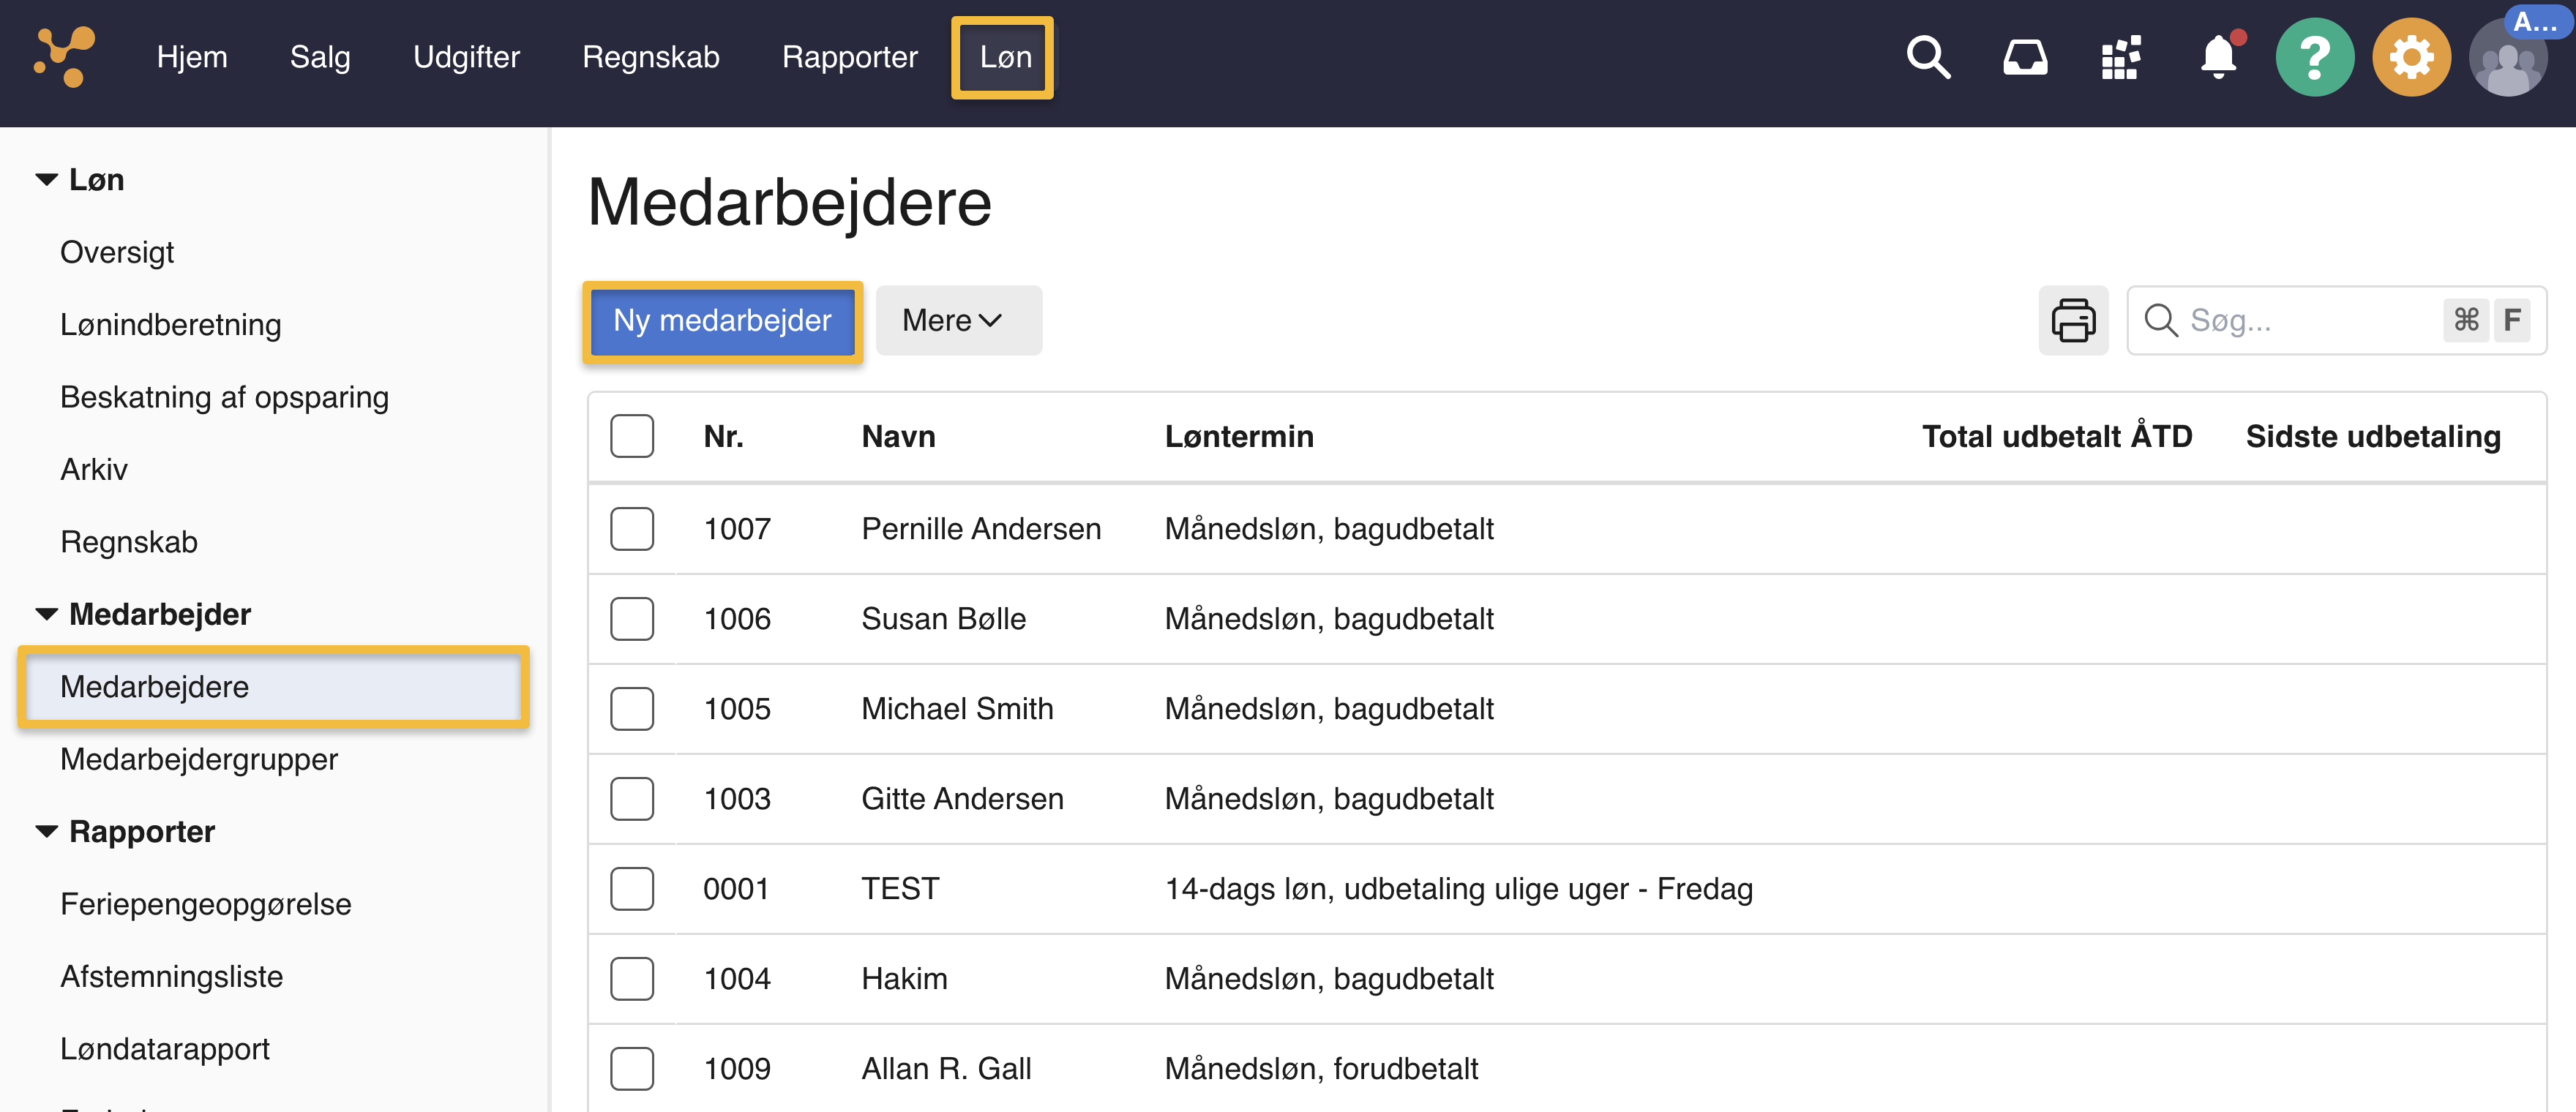Image resolution: width=2576 pixels, height=1112 pixels.
Task: Collapse the Rapporter sidebar section
Action: (47, 832)
